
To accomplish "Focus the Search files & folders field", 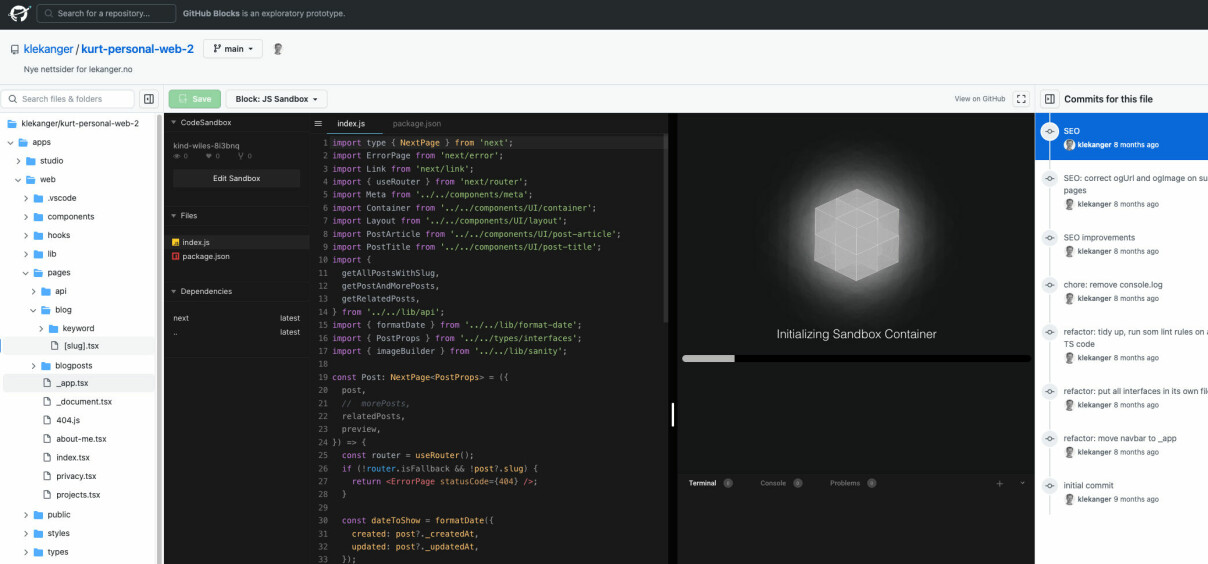I will pyautogui.click(x=67, y=99).
